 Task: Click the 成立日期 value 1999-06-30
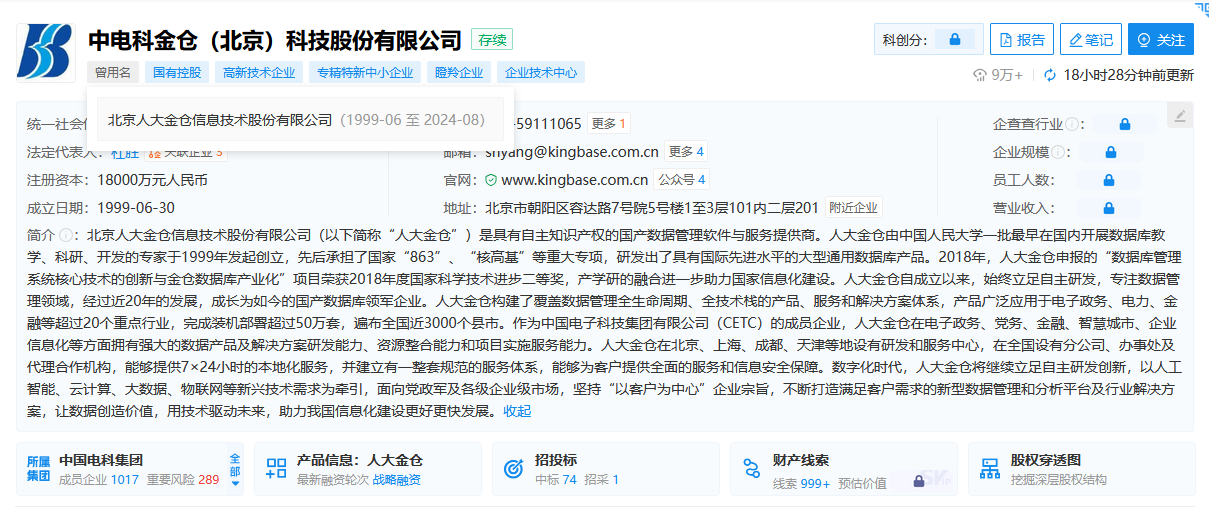tap(136, 208)
